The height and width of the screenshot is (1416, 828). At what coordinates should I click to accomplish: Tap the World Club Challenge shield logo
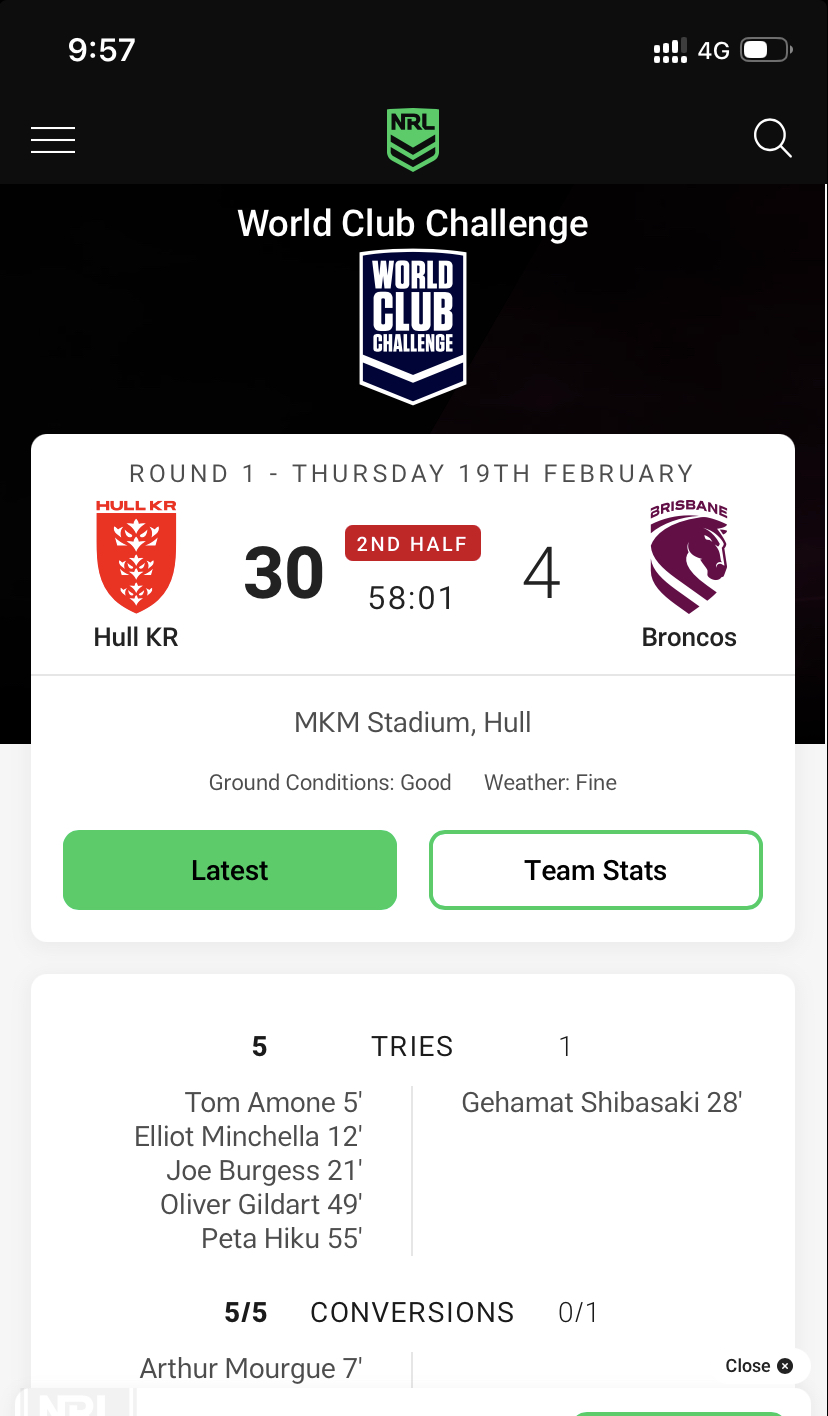413,326
